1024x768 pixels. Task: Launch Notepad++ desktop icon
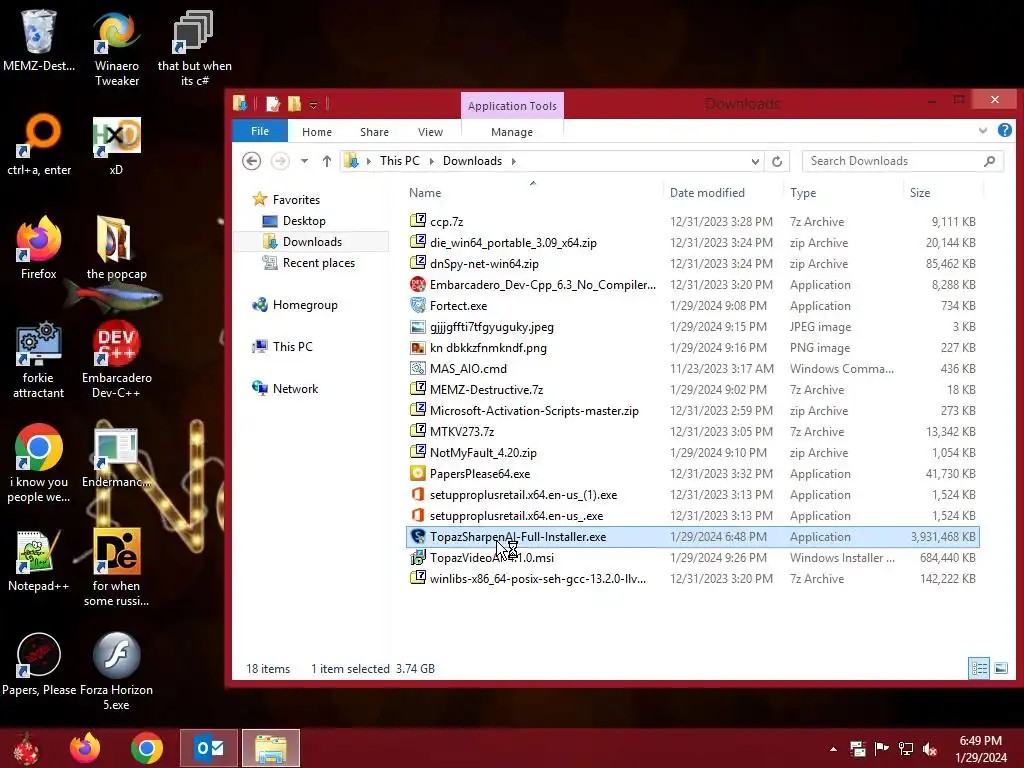point(39,560)
